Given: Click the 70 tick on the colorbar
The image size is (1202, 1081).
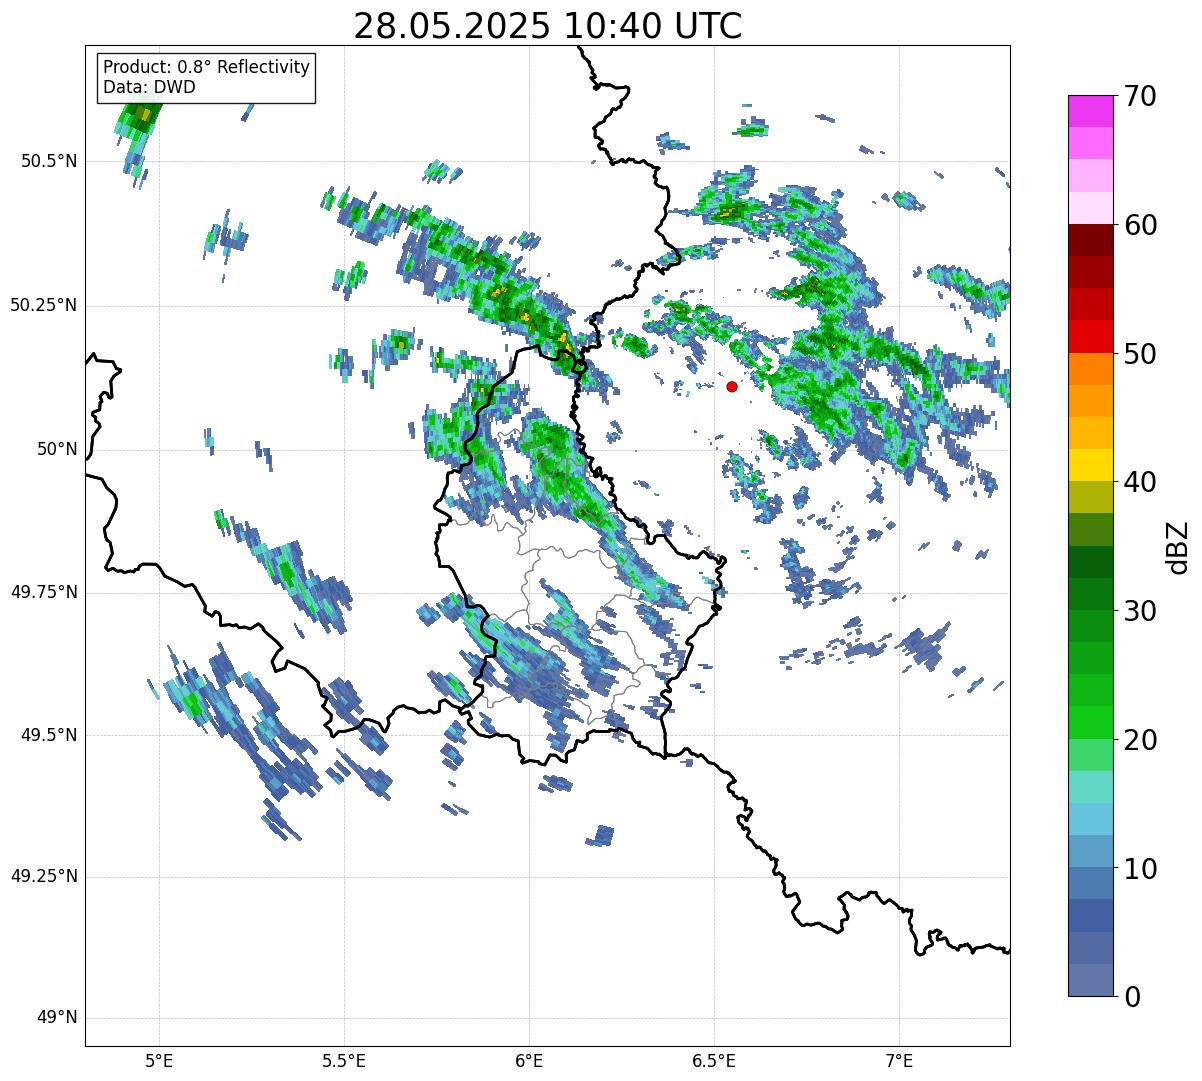Looking at the screenshot, I should (1139, 96).
